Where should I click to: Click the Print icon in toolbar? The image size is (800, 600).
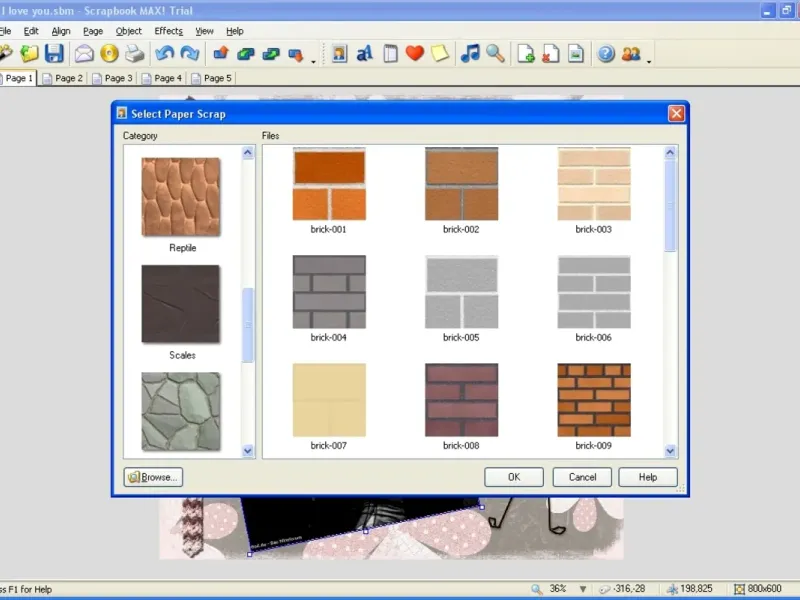click(134, 54)
